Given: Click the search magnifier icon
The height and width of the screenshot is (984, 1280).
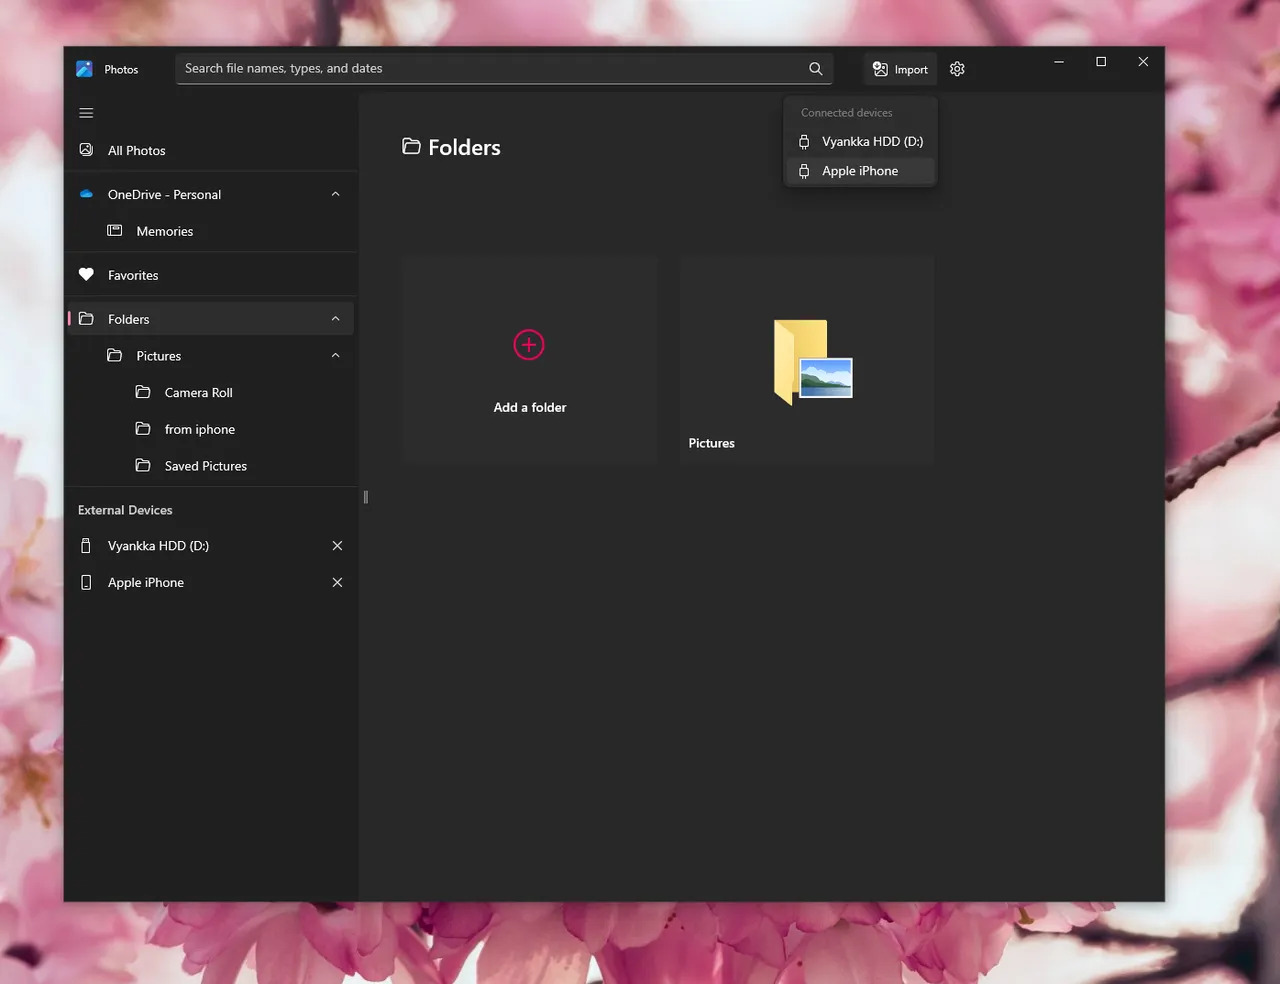Looking at the screenshot, I should pos(816,69).
